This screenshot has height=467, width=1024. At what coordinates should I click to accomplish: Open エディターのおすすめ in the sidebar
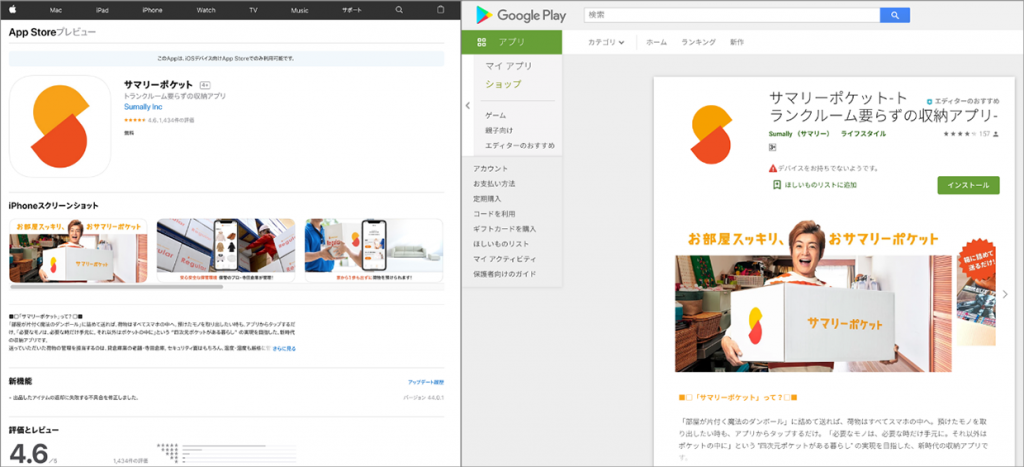pyautogui.click(x=520, y=145)
